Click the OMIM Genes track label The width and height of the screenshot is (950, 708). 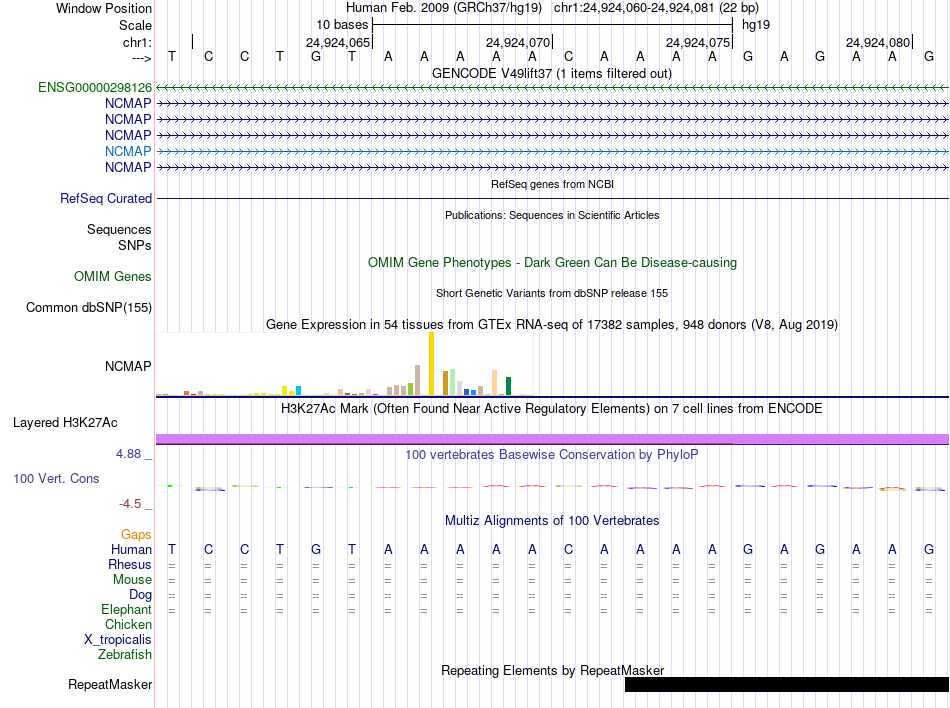[x=113, y=277]
